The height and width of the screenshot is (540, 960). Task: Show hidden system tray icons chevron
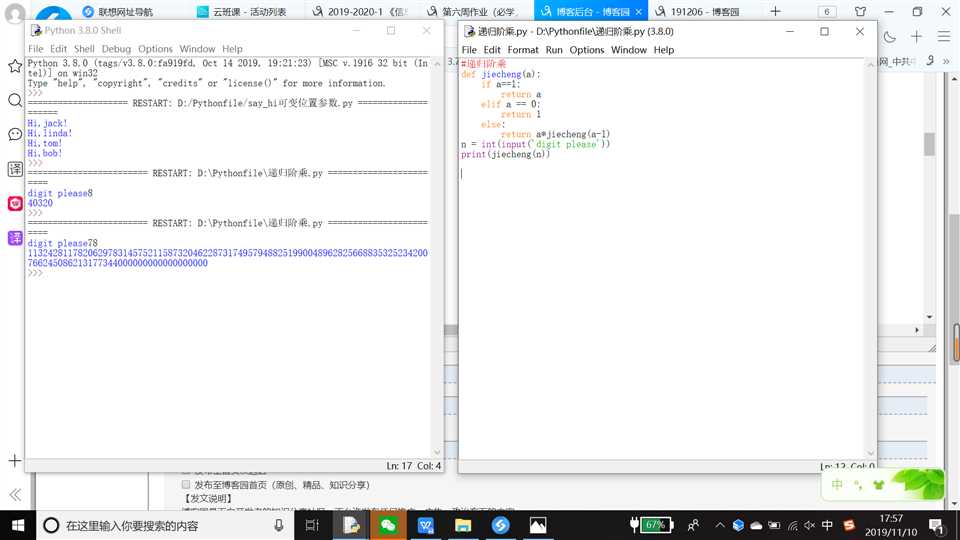(x=720, y=525)
